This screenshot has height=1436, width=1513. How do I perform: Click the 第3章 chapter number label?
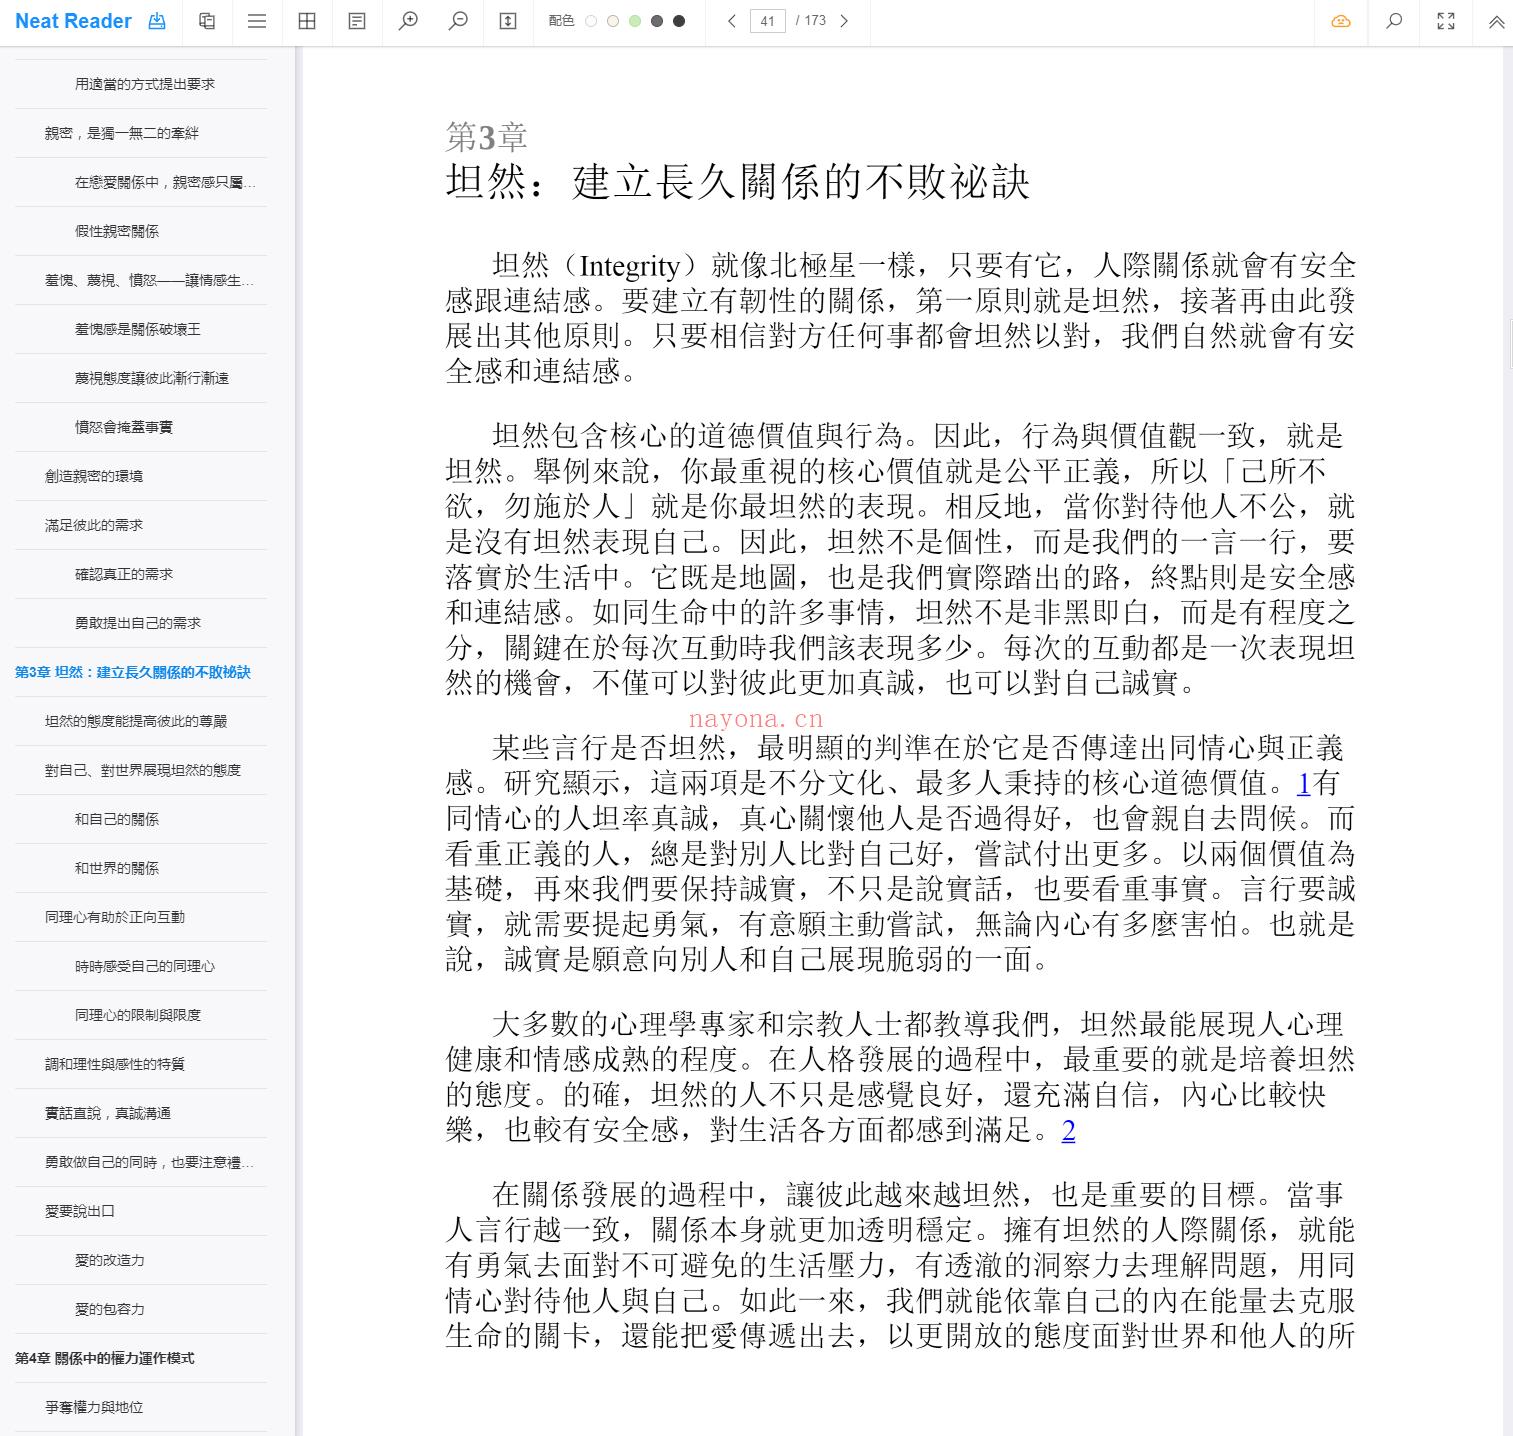click(x=486, y=136)
